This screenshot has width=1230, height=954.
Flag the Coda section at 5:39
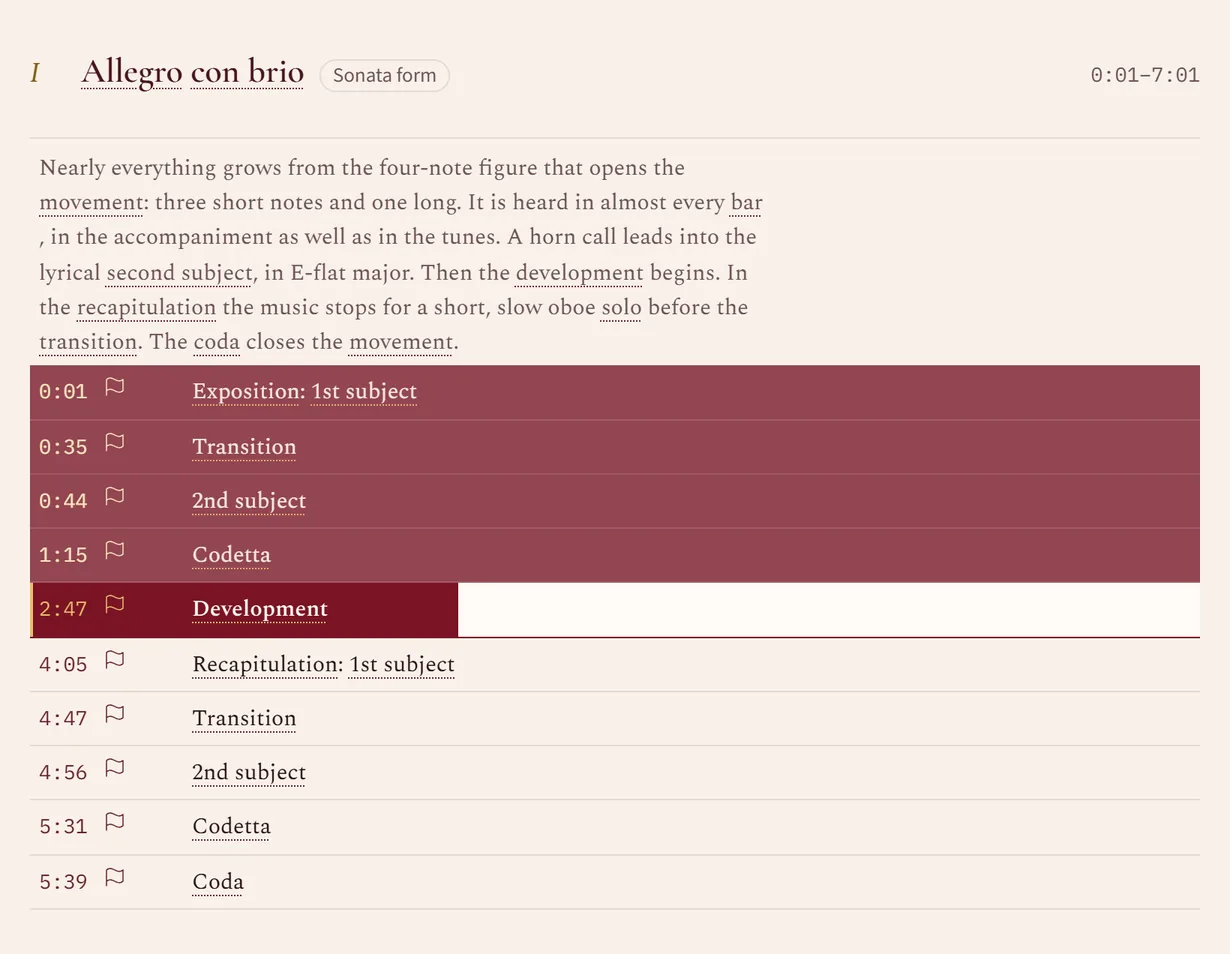(115, 876)
